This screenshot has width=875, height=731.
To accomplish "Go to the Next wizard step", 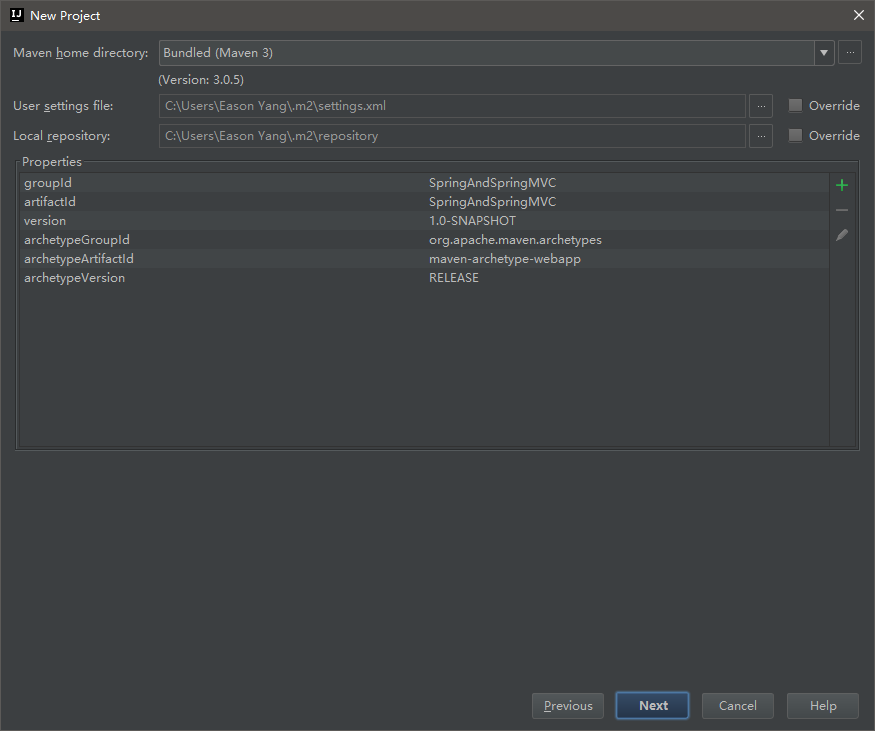I will [x=652, y=705].
